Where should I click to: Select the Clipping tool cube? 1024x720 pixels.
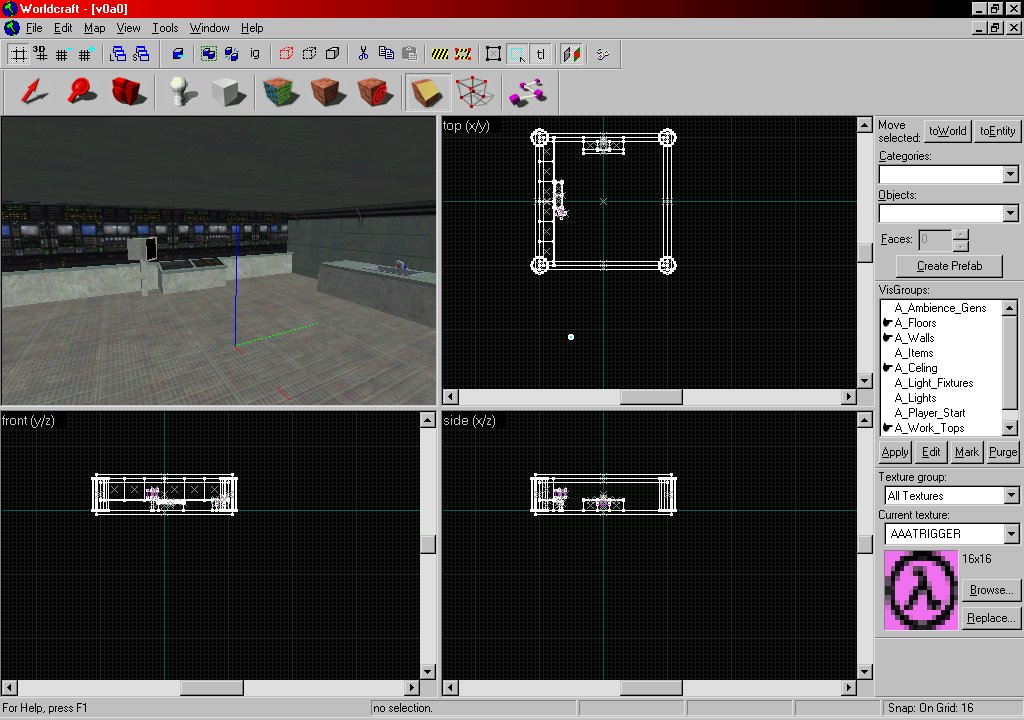click(x=427, y=91)
